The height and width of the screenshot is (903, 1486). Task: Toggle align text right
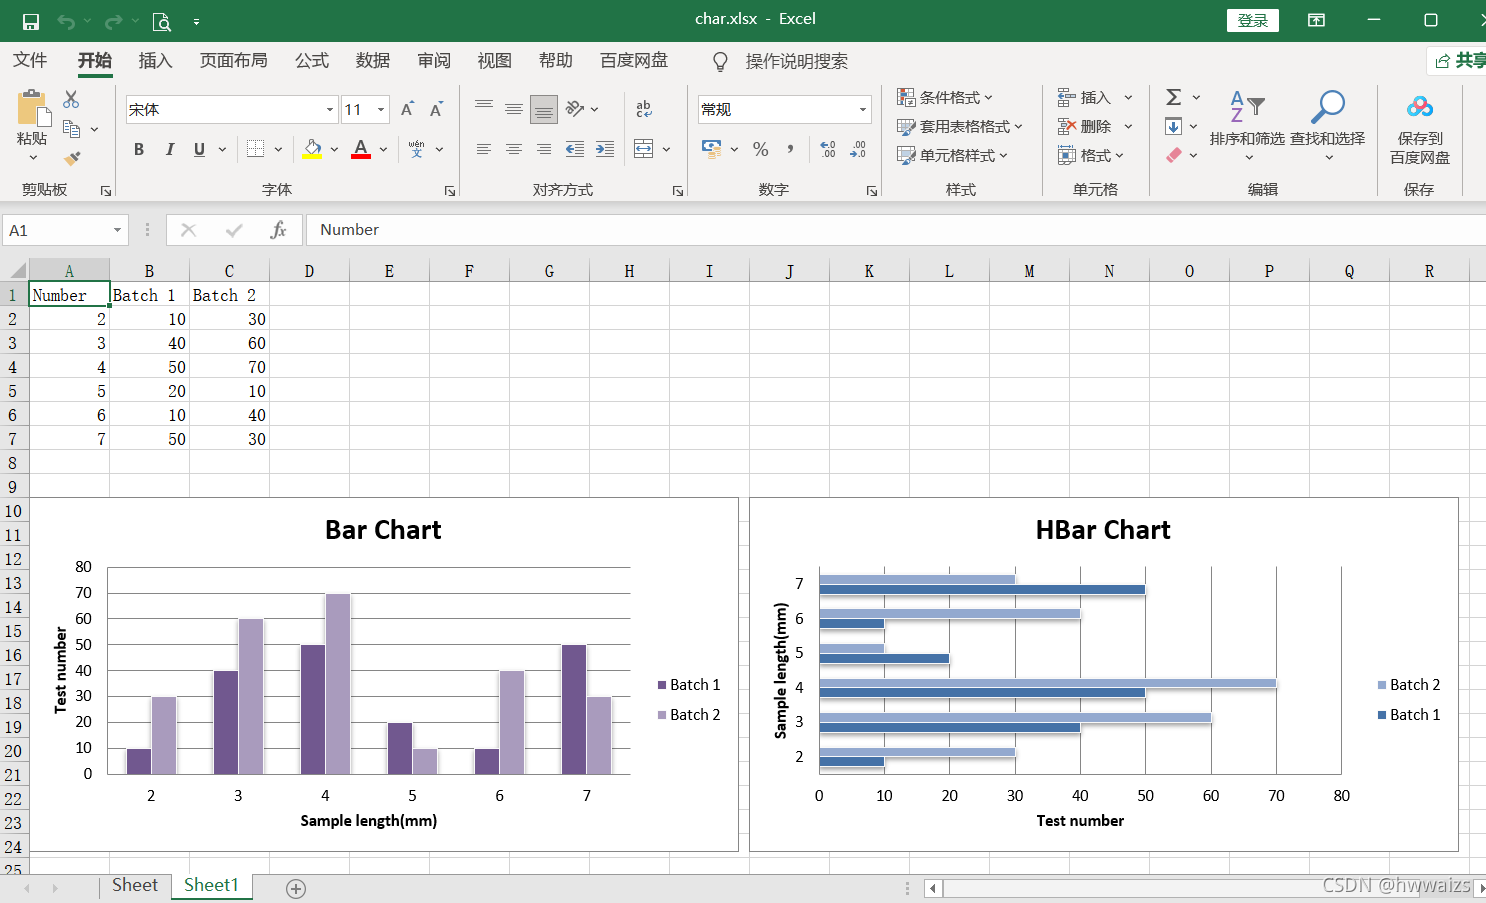coord(544,149)
